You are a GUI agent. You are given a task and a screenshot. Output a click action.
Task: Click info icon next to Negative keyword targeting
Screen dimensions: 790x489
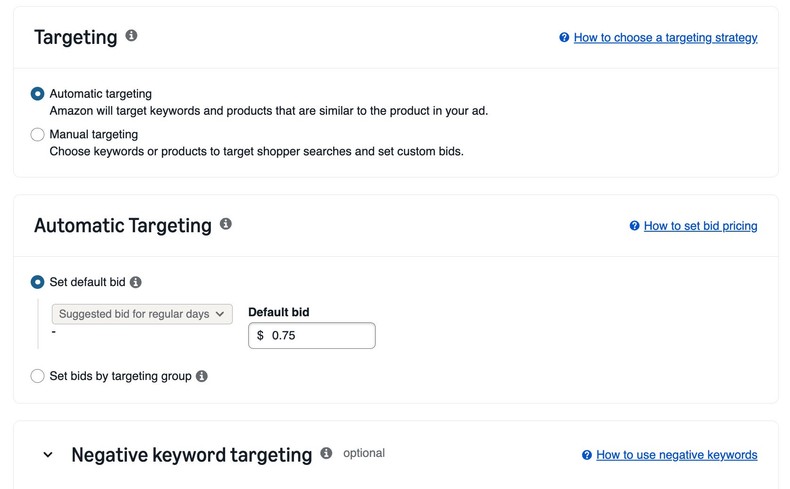point(326,453)
